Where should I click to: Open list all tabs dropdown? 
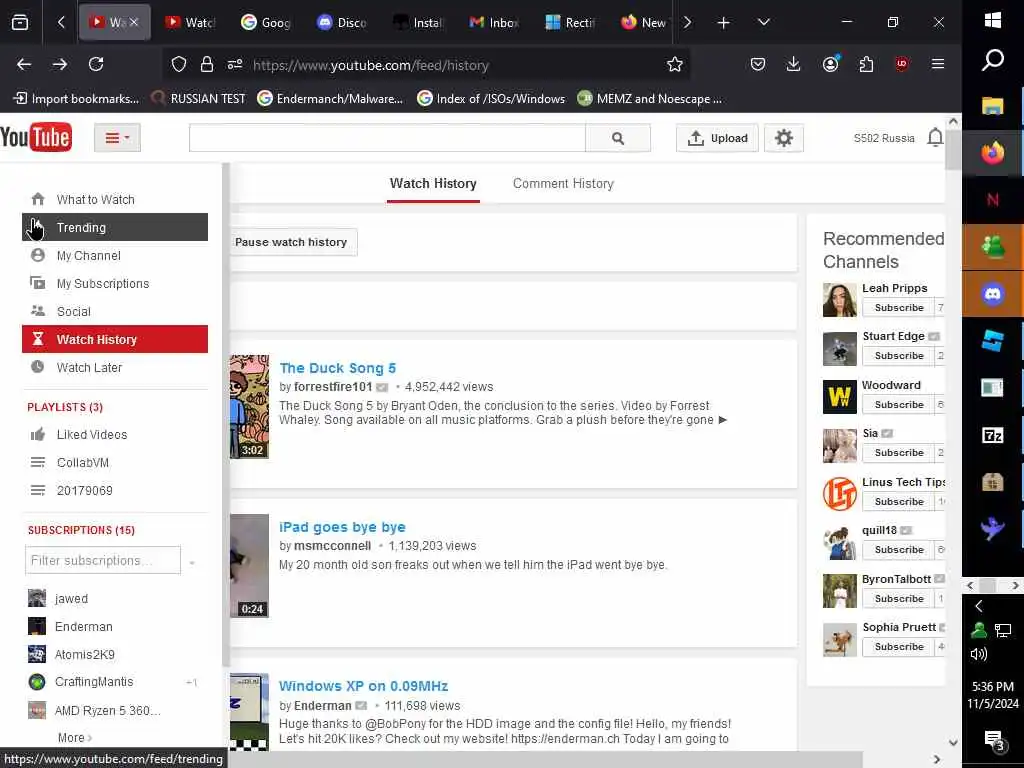click(x=763, y=23)
